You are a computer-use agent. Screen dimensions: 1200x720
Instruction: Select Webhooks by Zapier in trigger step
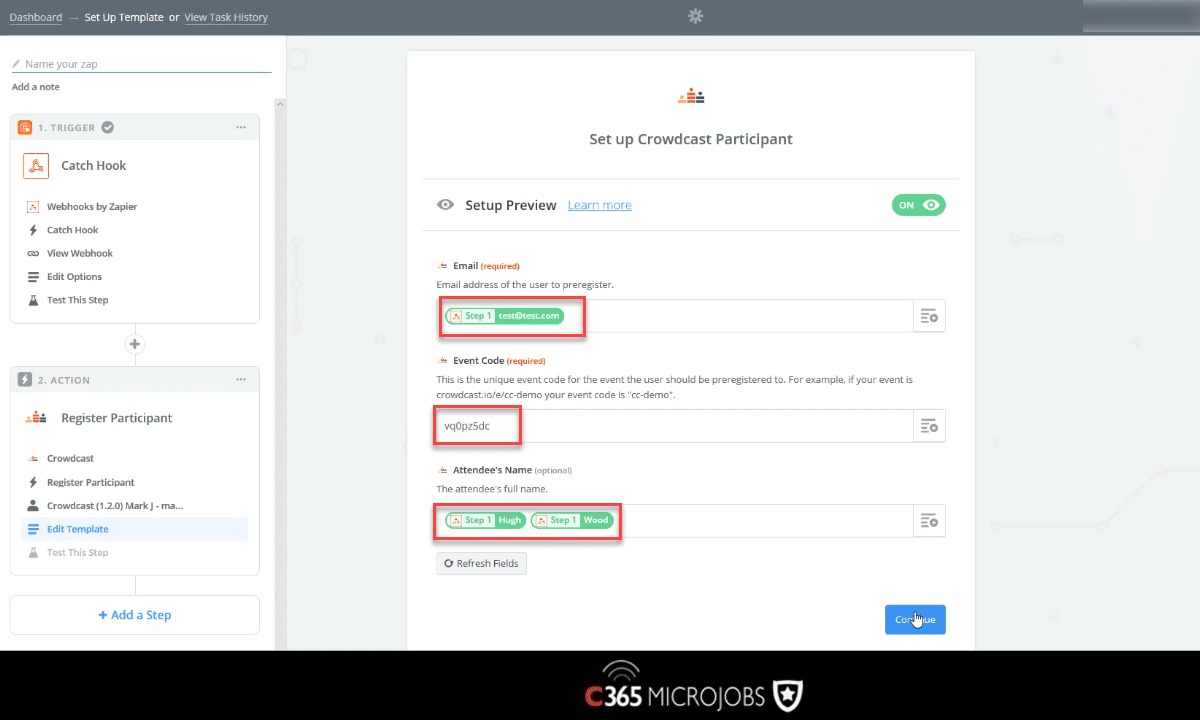pos(92,207)
